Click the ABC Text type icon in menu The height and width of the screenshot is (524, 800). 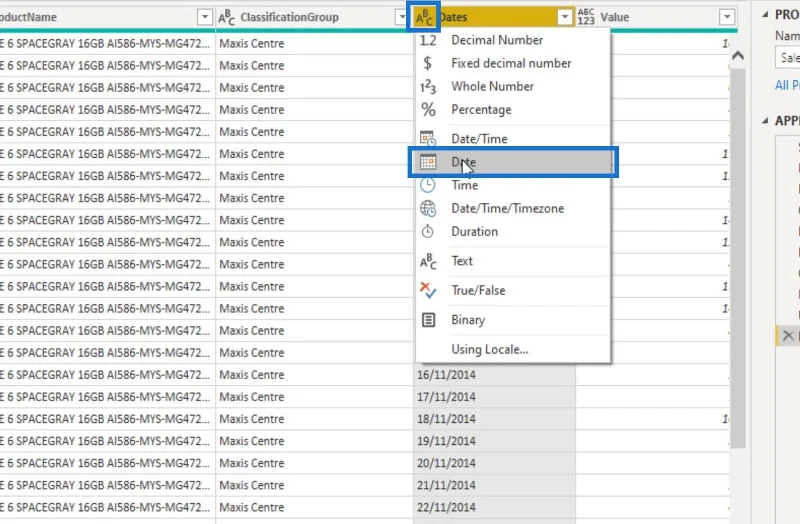(x=428, y=261)
